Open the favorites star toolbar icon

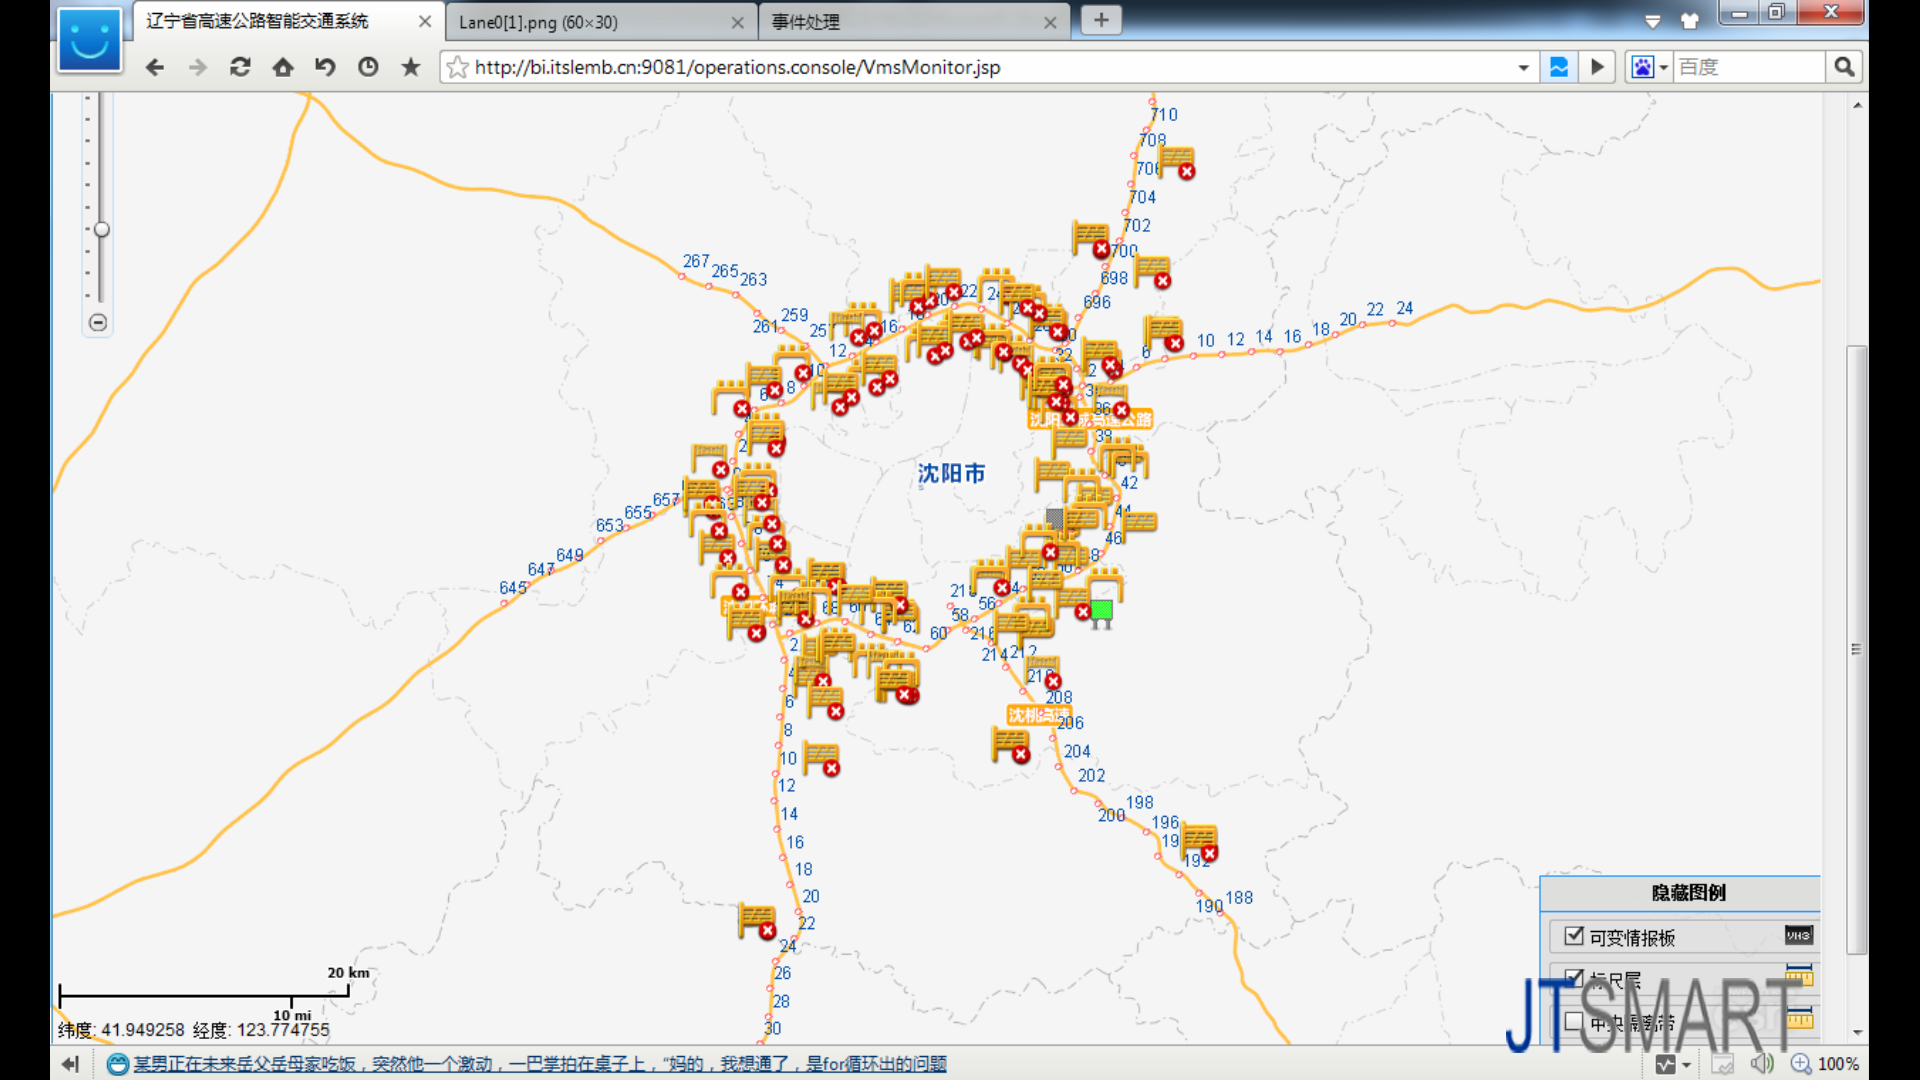point(411,67)
